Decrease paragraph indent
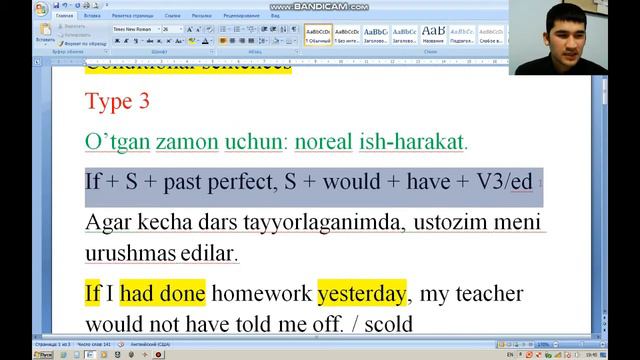The width and height of the screenshot is (640, 360). point(264,29)
